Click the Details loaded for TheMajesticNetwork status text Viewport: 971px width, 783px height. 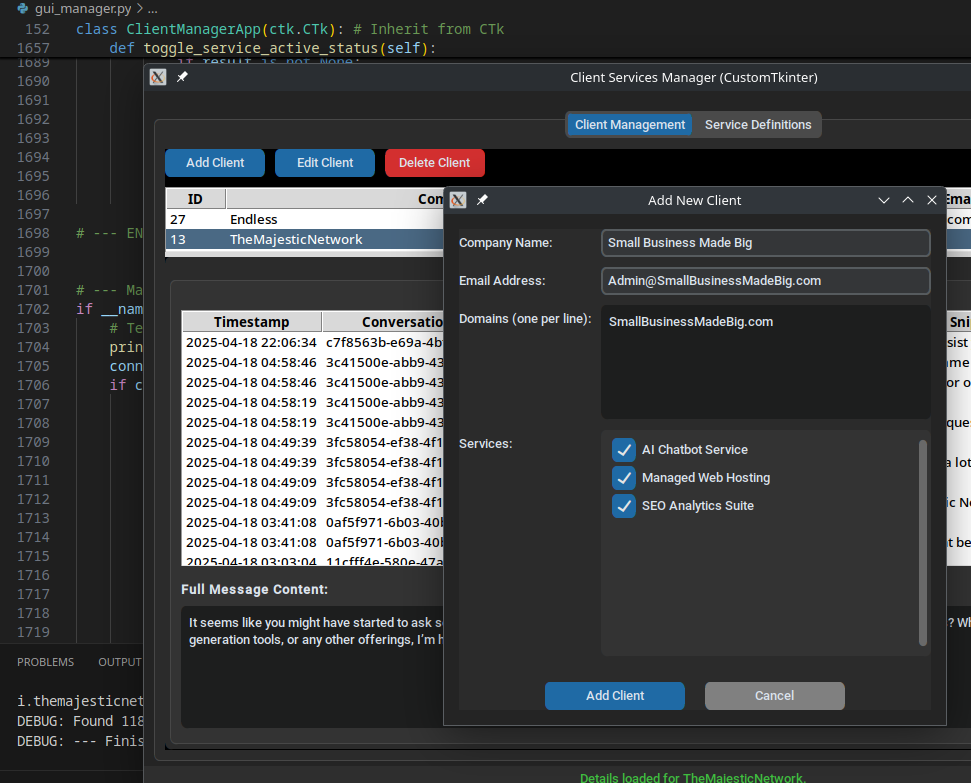[x=692, y=777]
